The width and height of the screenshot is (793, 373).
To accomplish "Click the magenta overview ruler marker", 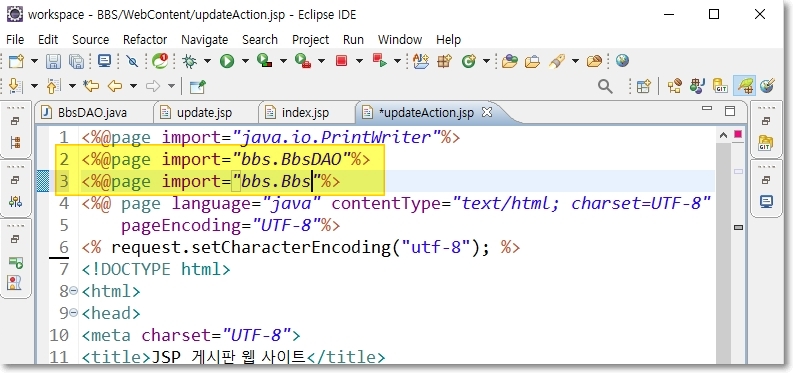I will pyautogui.click(x=738, y=134).
